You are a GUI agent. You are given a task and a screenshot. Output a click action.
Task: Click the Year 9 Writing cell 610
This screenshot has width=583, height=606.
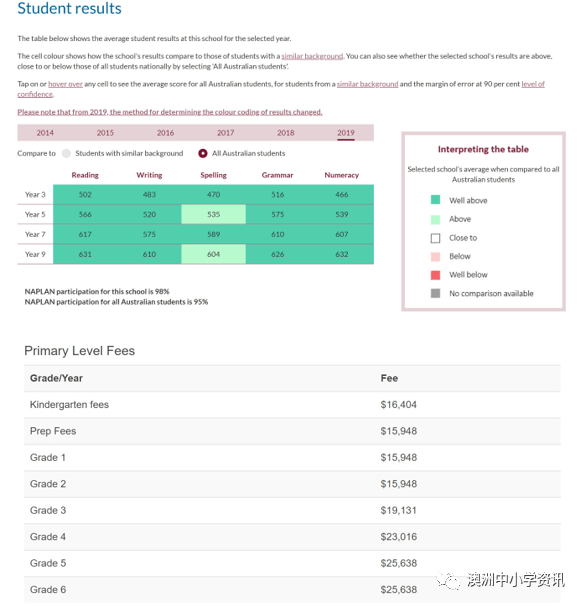pos(149,254)
